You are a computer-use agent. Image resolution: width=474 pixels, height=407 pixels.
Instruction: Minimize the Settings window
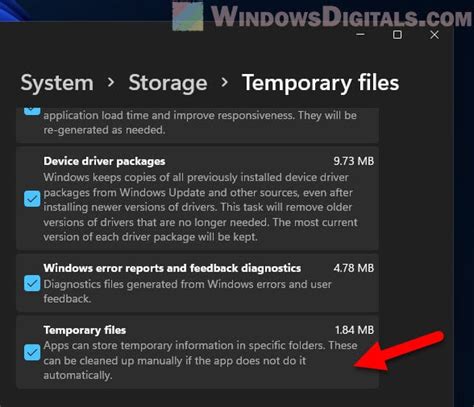[x=360, y=34]
